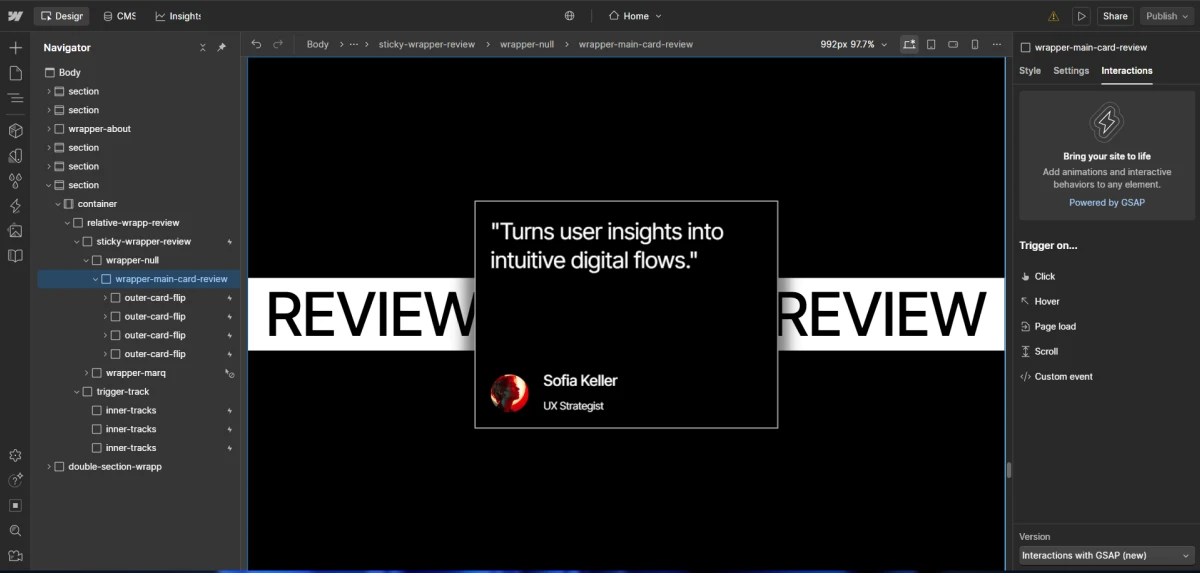Pin the Navigator panel

tap(222, 48)
